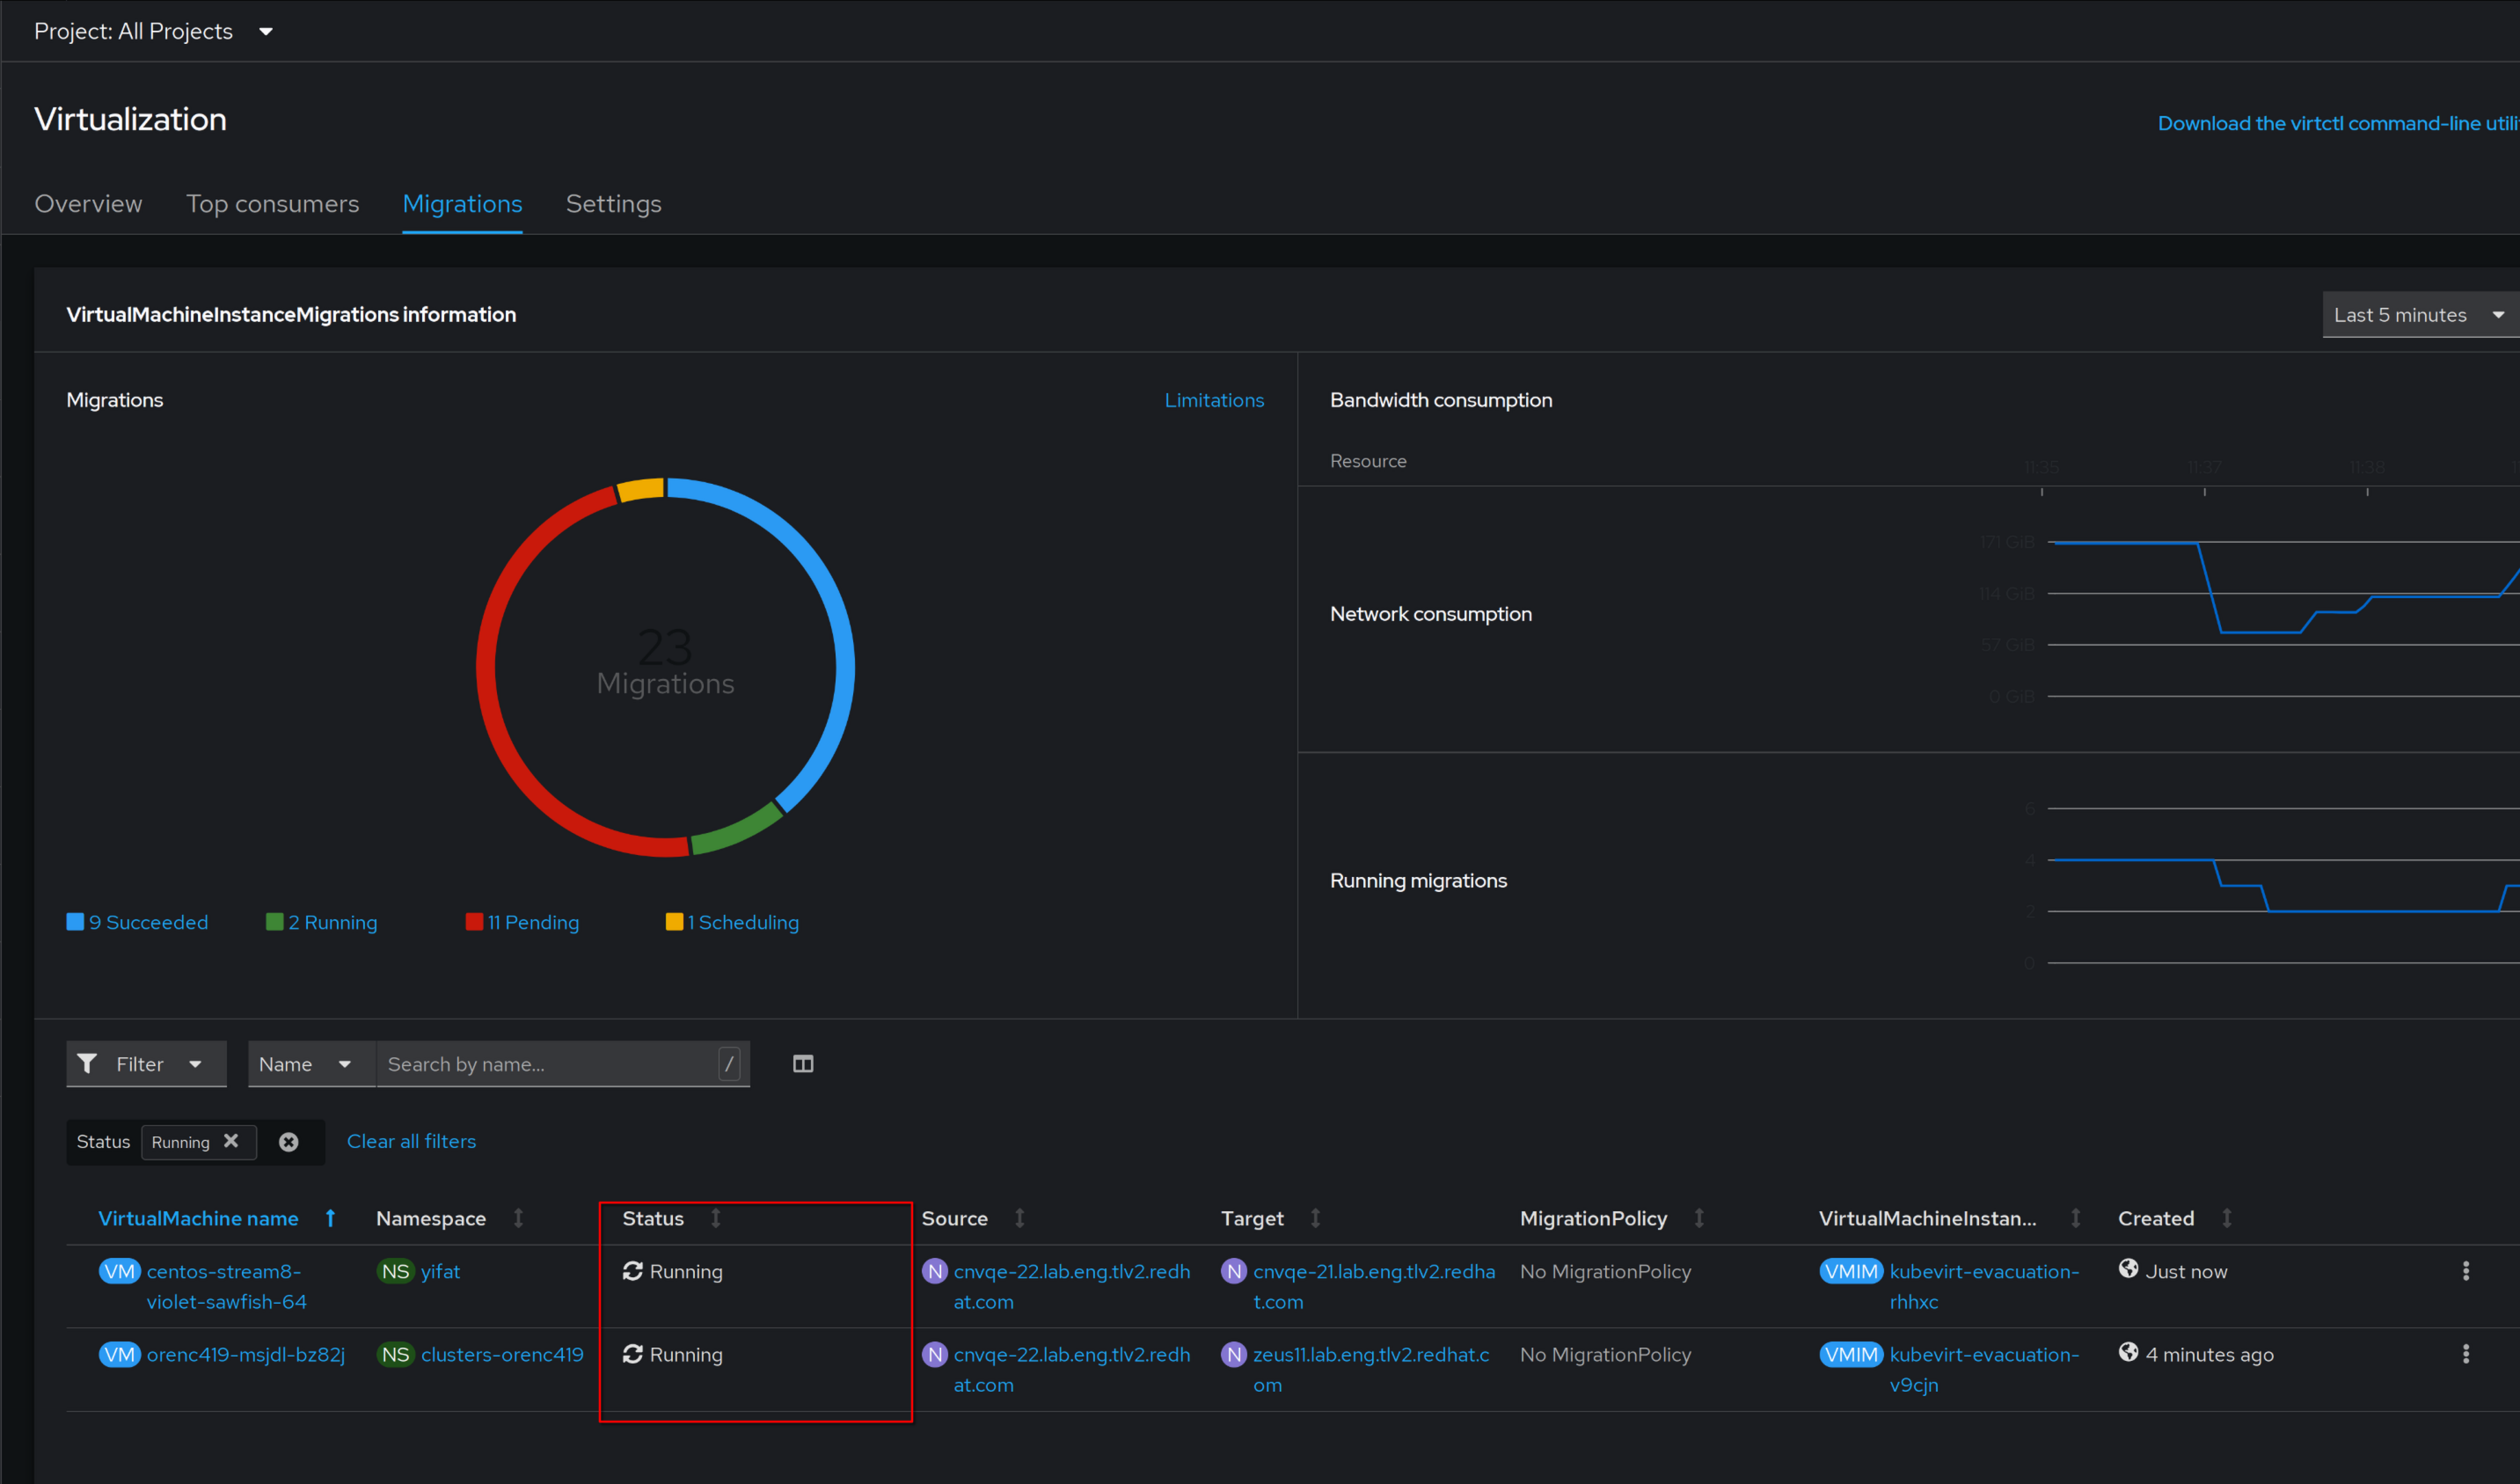Click the Limitations link
Screen dimensions: 2520x1484
pyautogui.click(x=1213, y=400)
